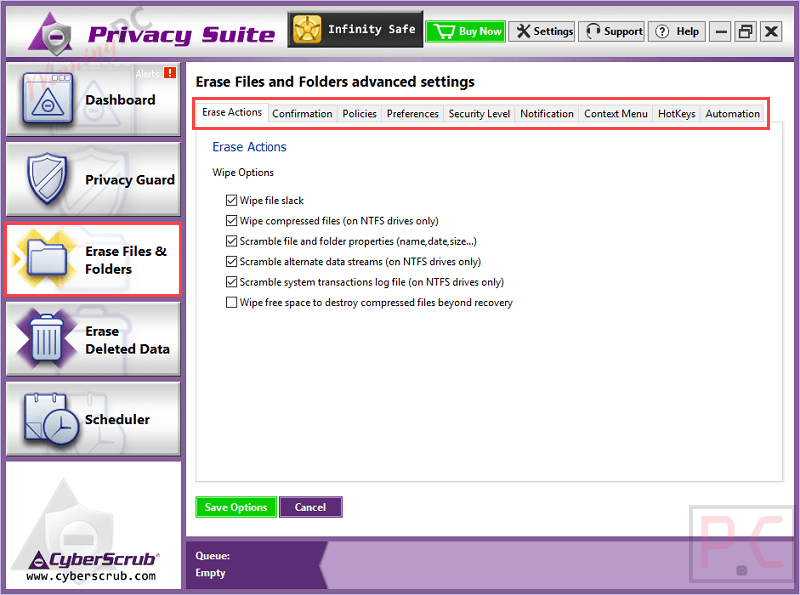The width and height of the screenshot is (800, 595).
Task: Click the Support headset icon
Action: 593,31
